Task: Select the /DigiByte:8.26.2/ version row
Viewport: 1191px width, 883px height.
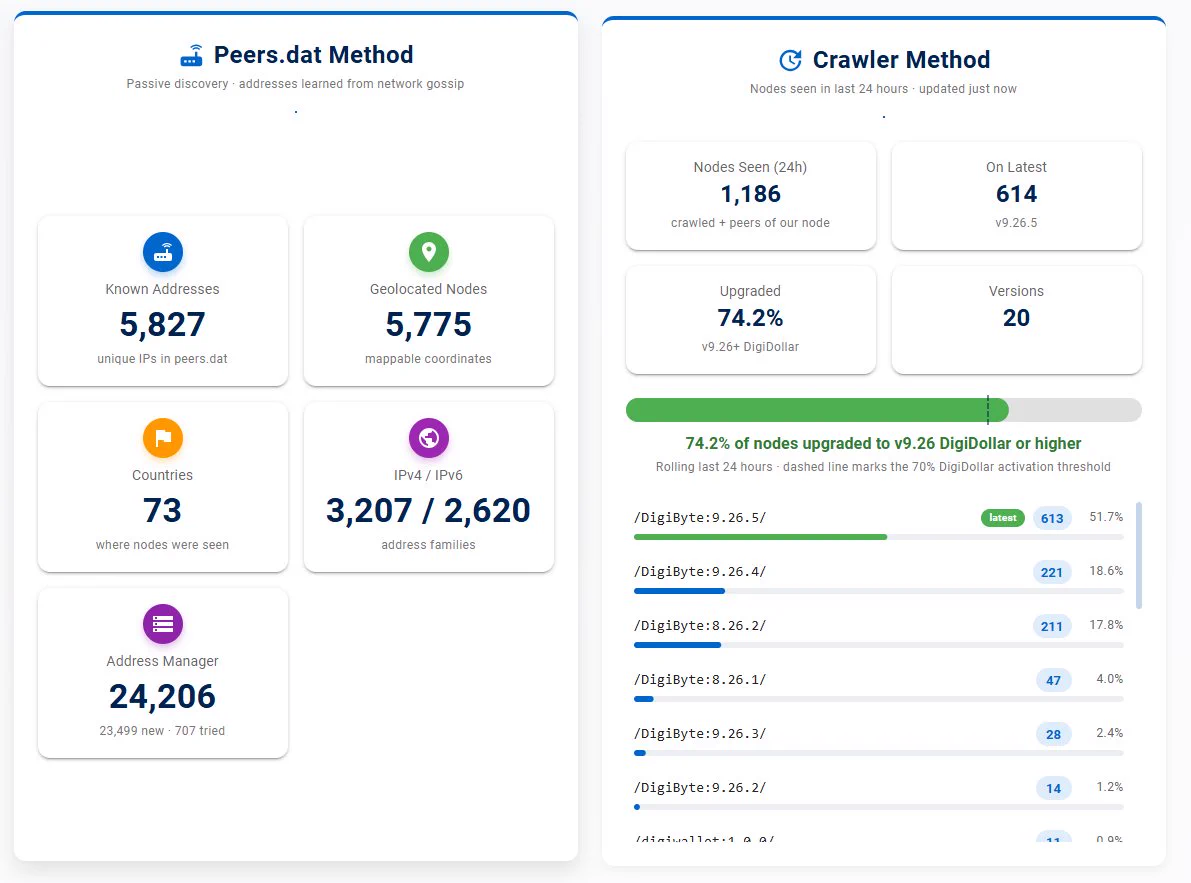Action: [879, 631]
